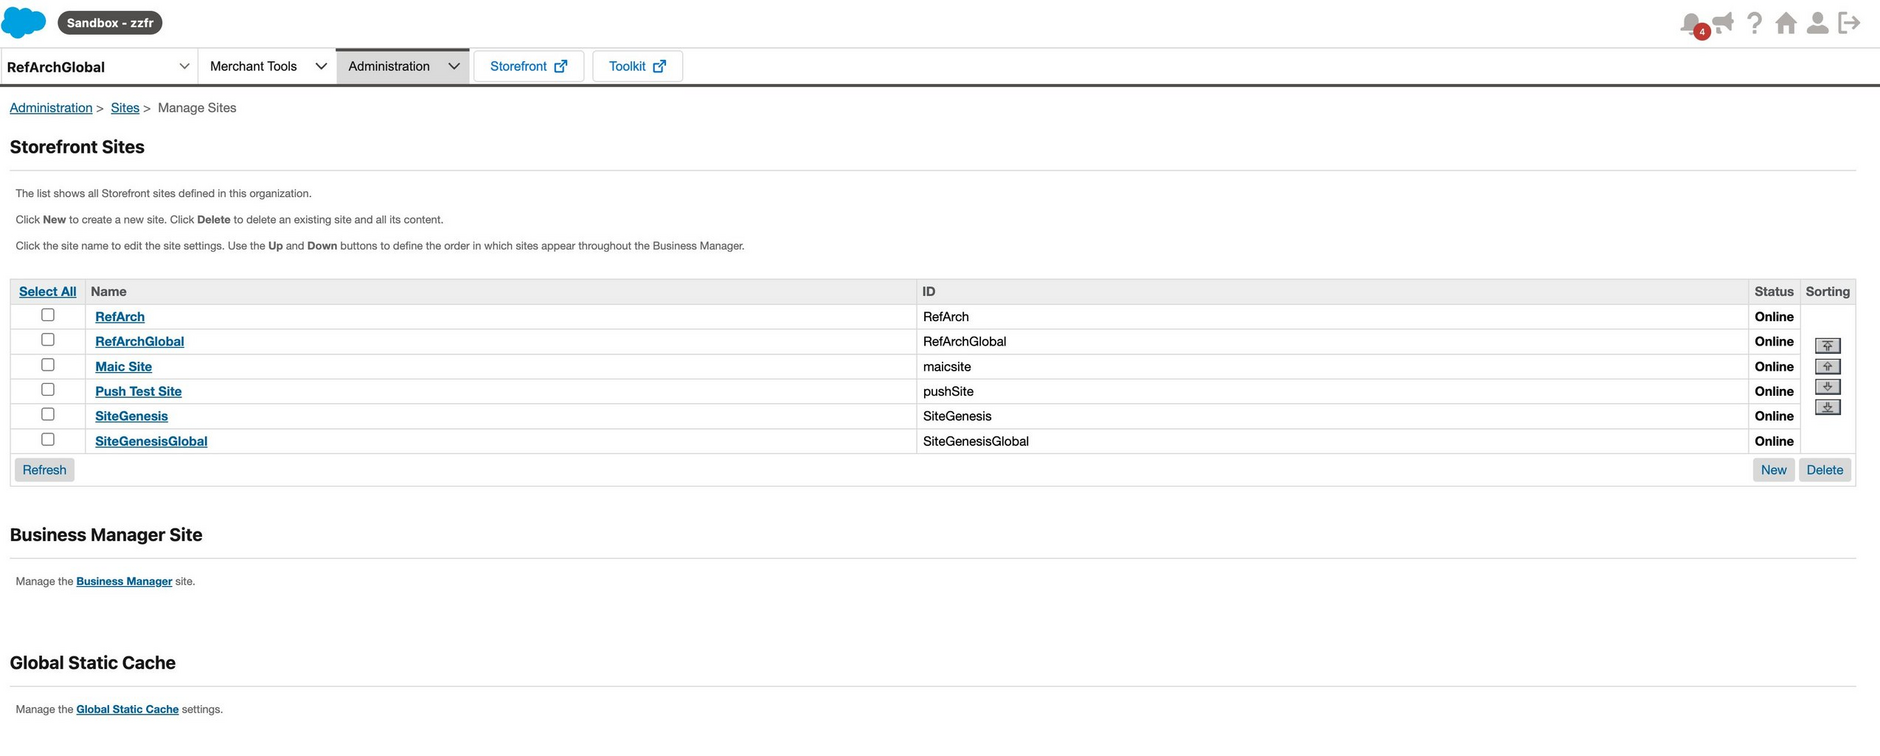
Task: Open the user profile icon
Action: point(1818,22)
